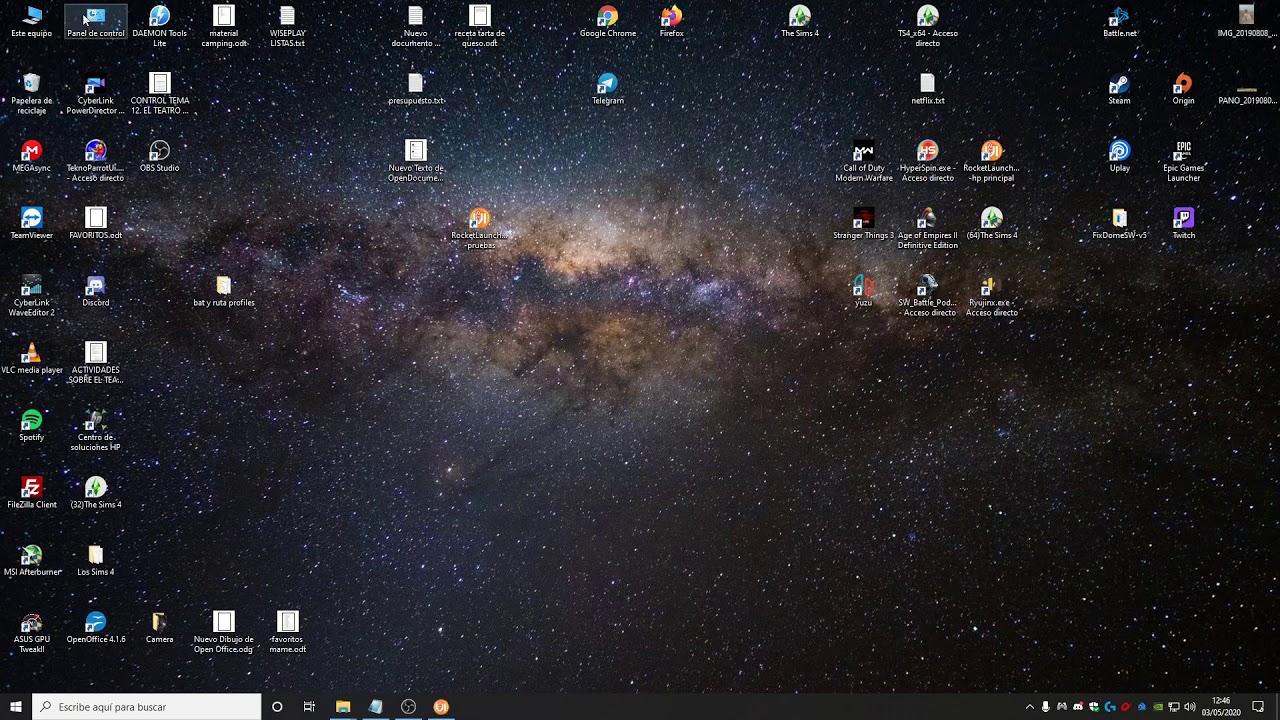1280x720 pixels.
Task: Launch TeamViewer
Action: pyautogui.click(x=32, y=223)
